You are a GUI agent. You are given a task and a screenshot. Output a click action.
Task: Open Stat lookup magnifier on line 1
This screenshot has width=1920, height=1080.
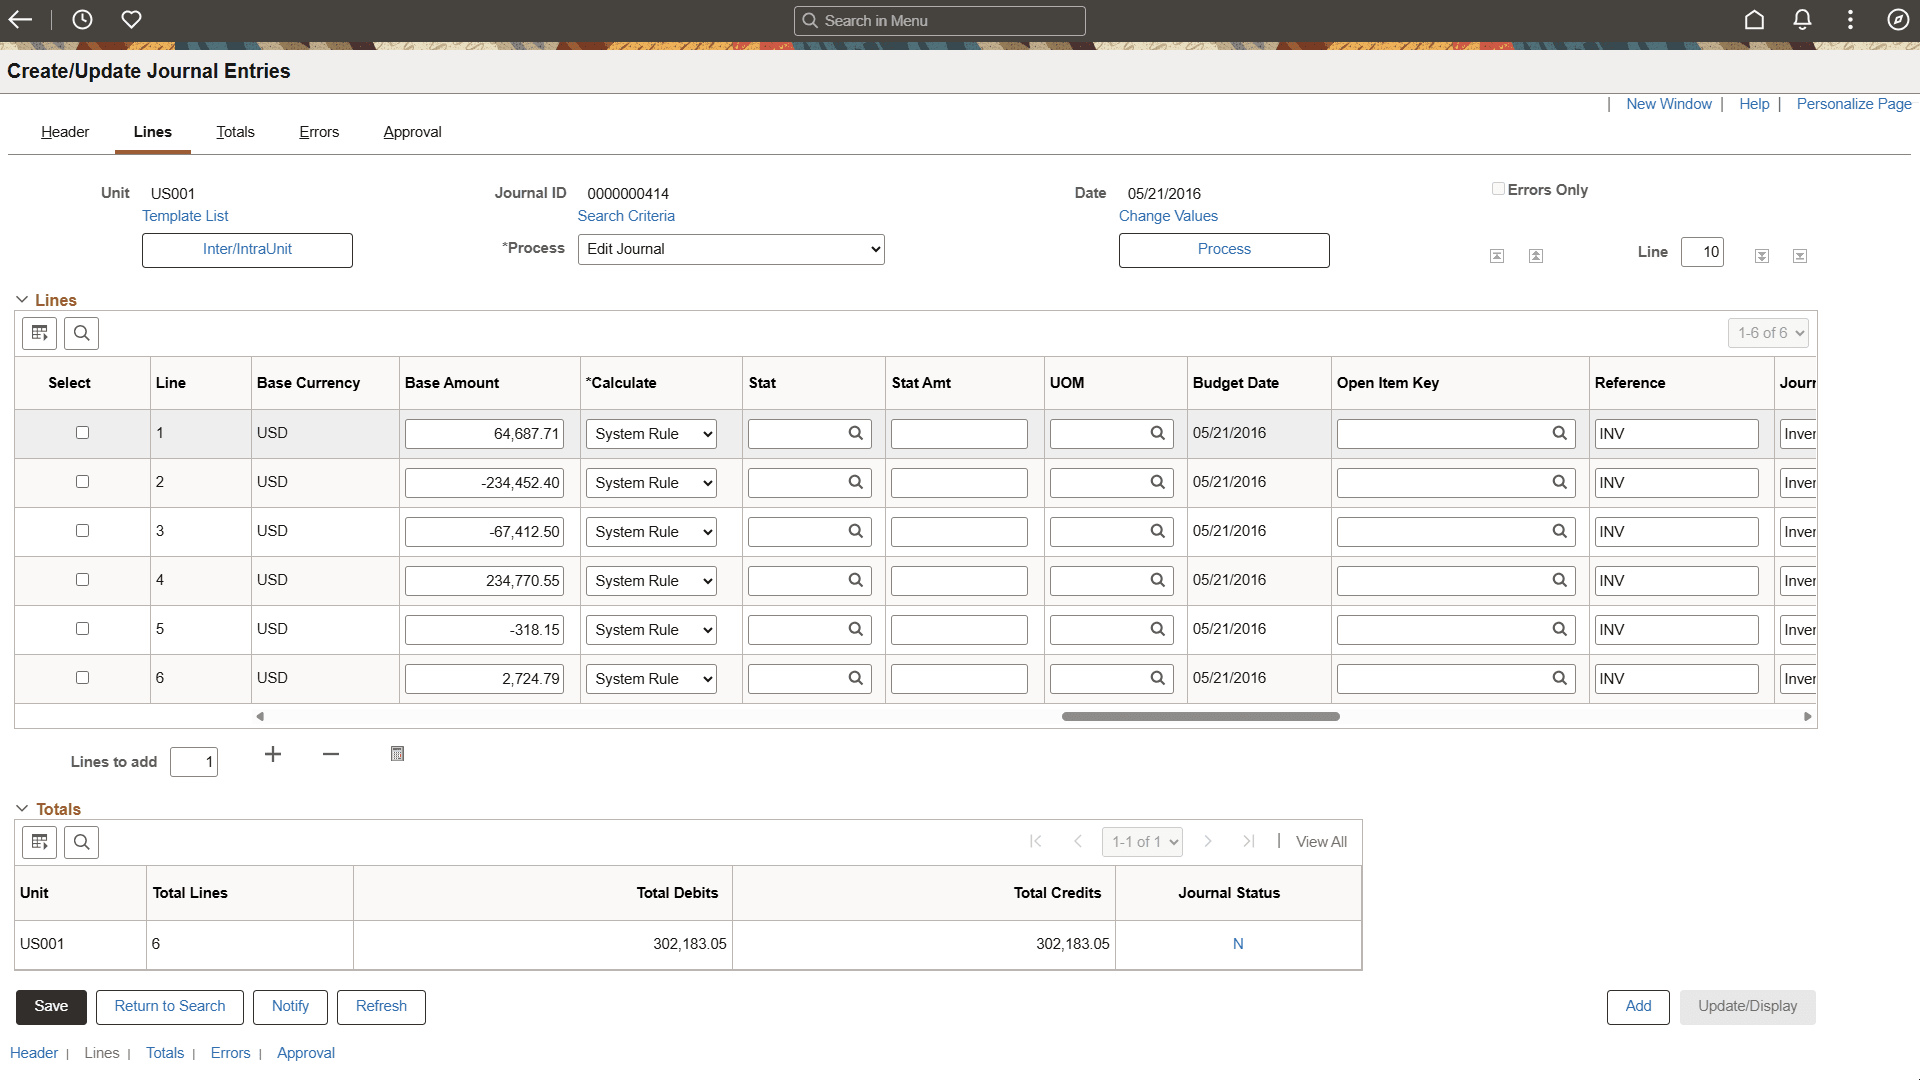pos(856,433)
